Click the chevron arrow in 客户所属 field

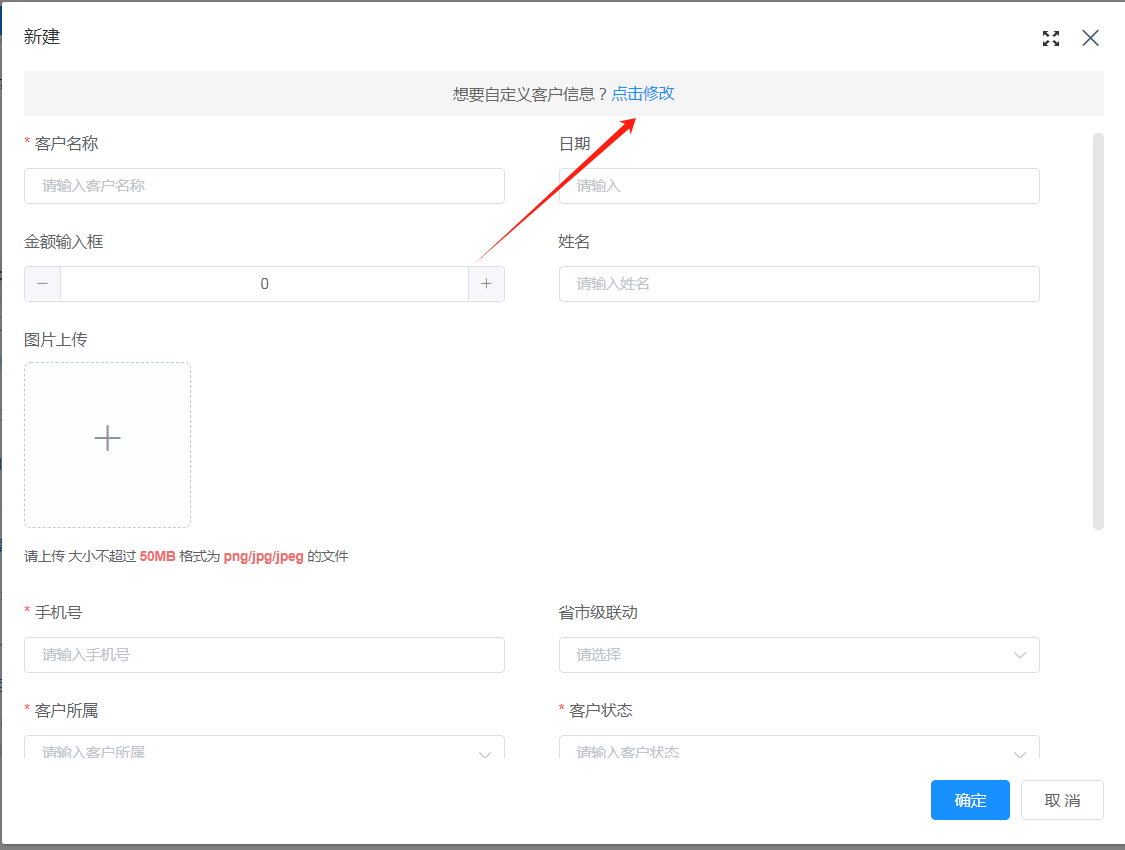485,753
